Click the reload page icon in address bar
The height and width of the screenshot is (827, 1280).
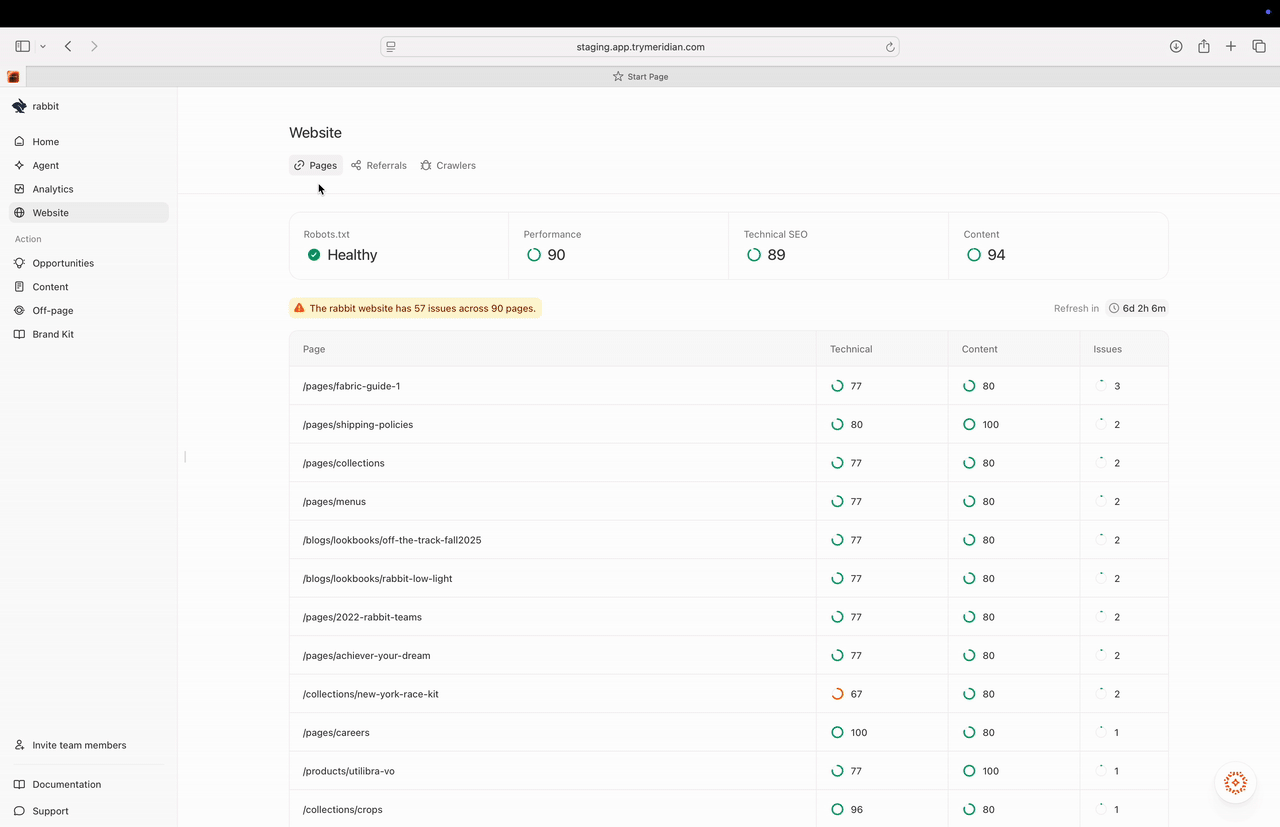[889, 47]
